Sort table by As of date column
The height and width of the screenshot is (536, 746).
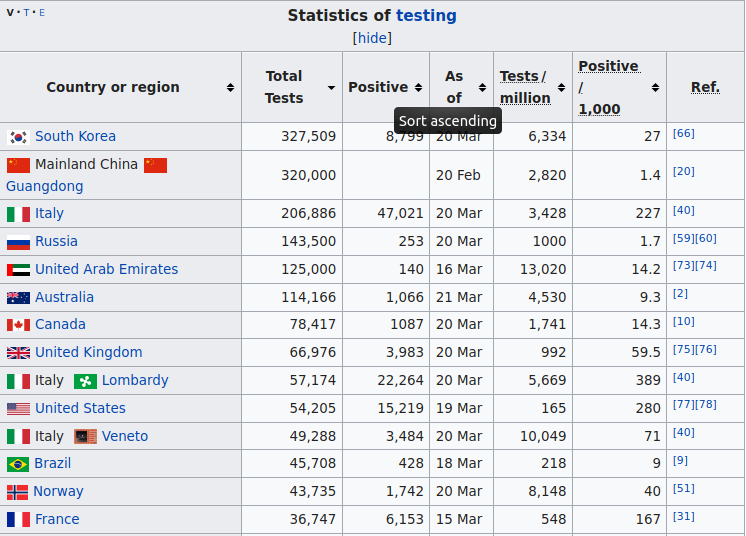482,88
